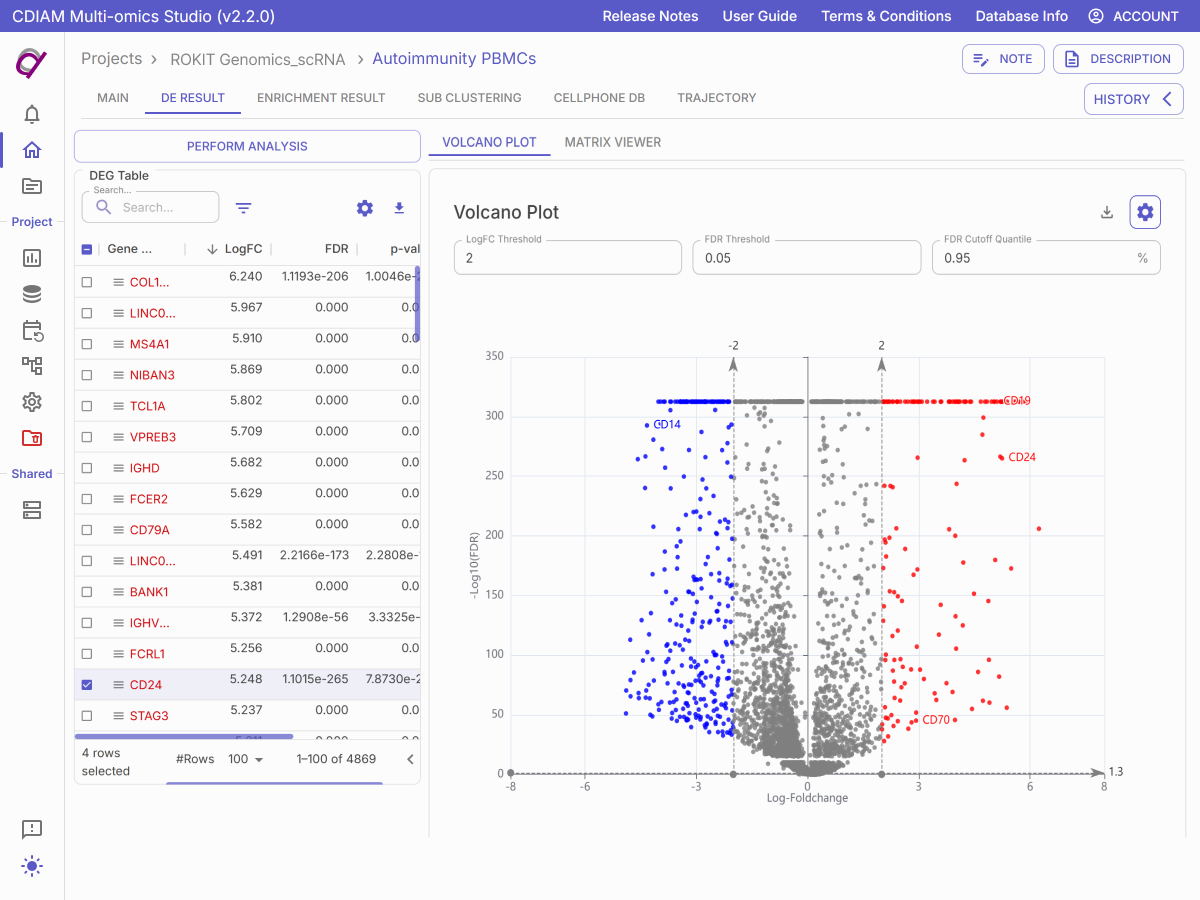
Task: Click the Projects breadcrumb
Action: coord(112,59)
